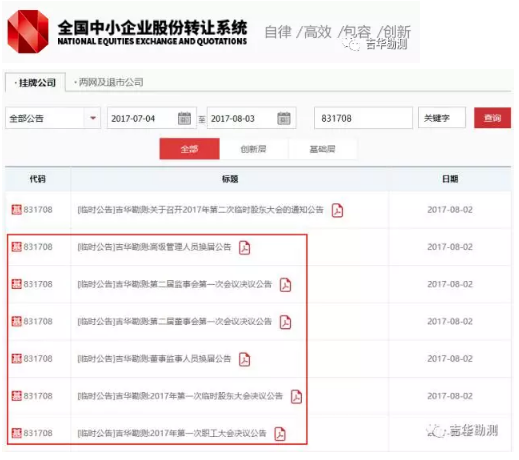This screenshot has height=460, width=519.
Task: Open PDF for 高级管理人员换届公告
Action: (244, 248)
